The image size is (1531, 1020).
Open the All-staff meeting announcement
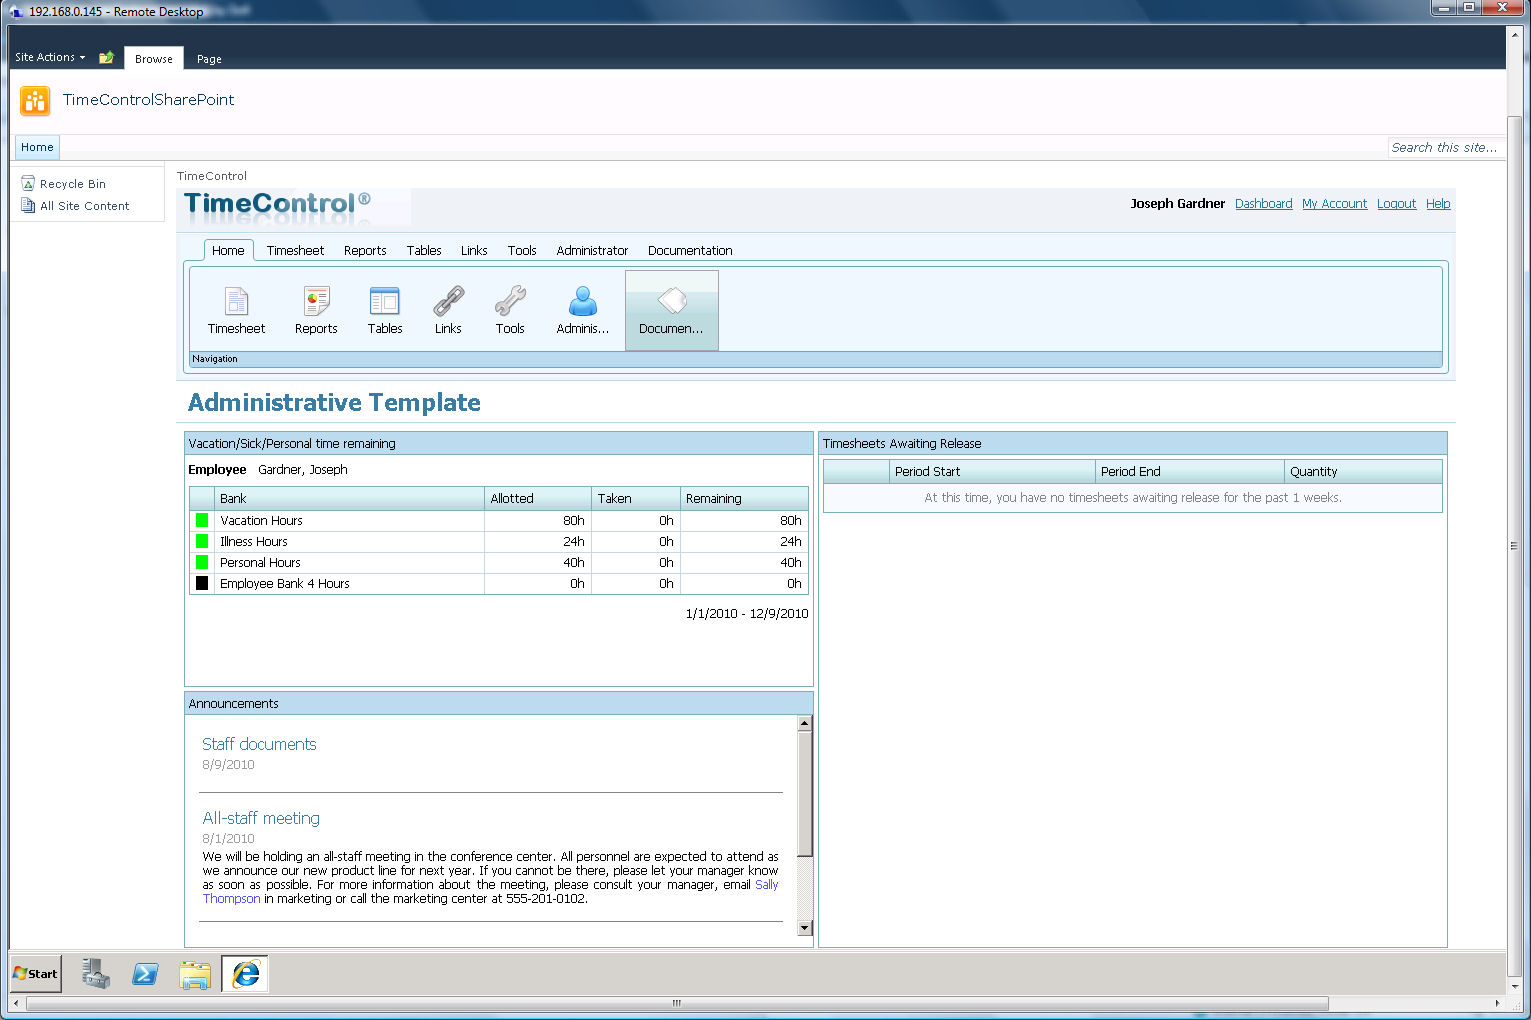point(261,818)
